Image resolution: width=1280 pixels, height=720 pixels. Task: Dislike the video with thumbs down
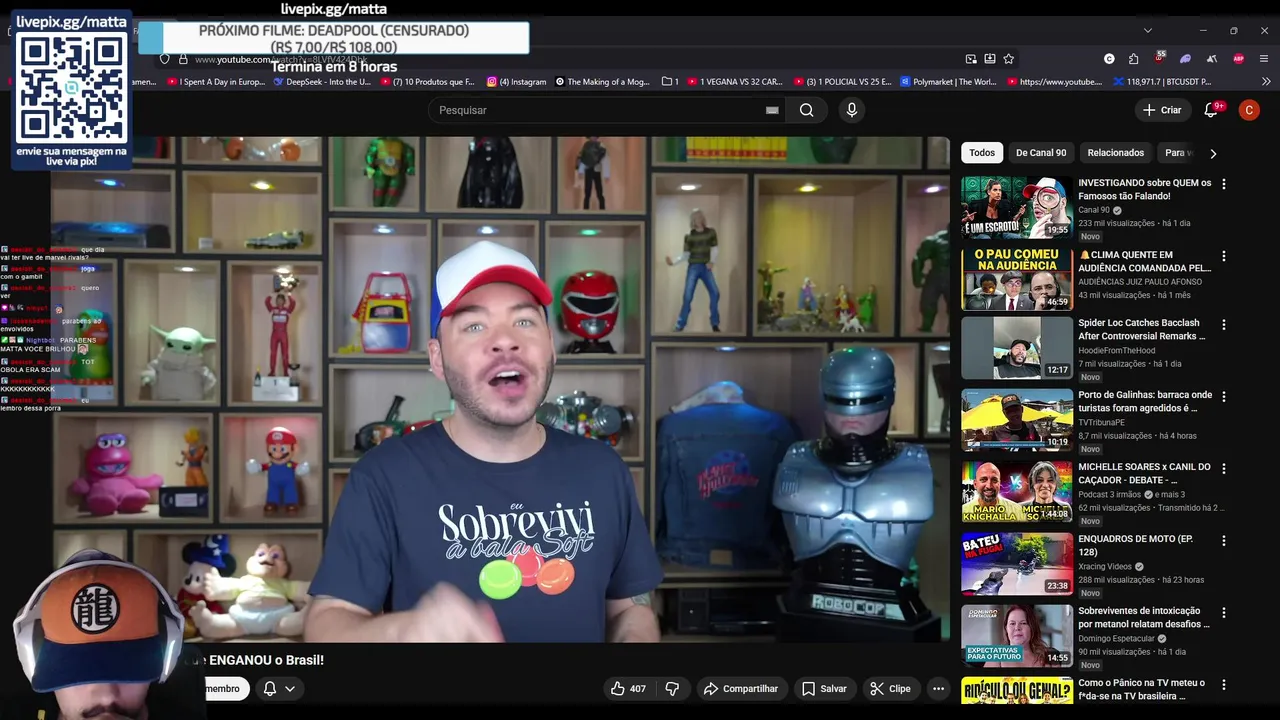(x=672, y=688)
